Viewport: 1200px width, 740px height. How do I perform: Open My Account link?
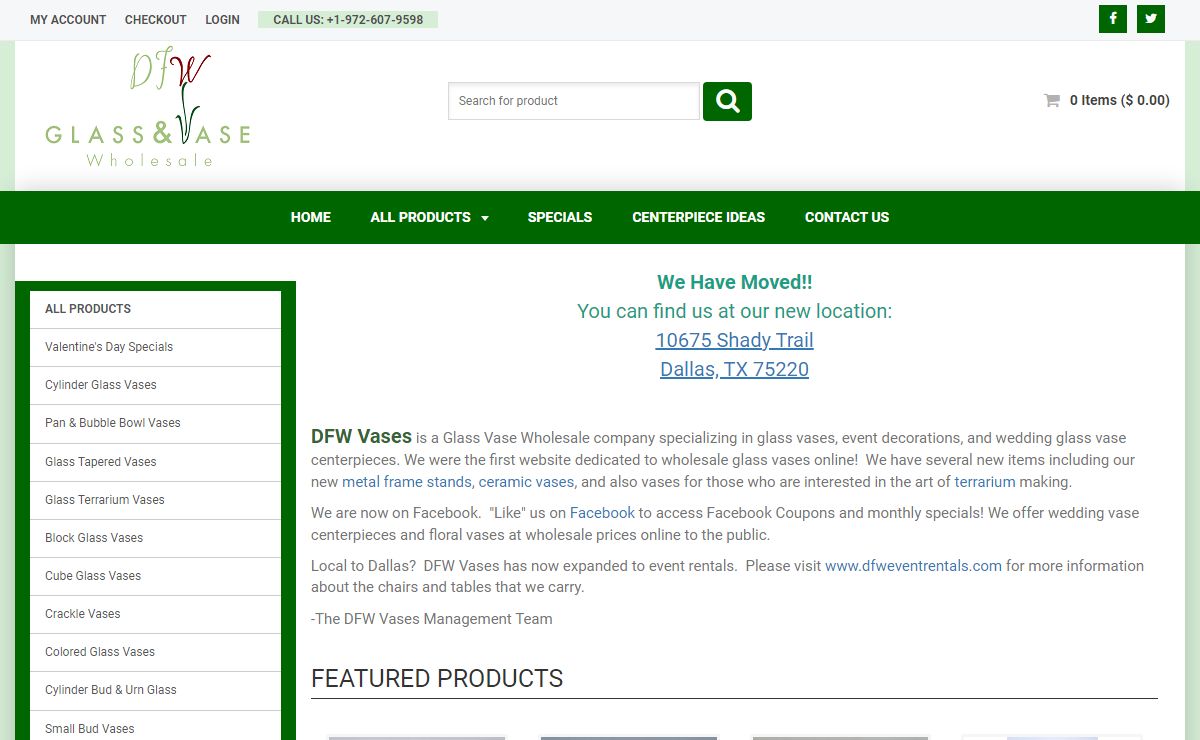68,20
